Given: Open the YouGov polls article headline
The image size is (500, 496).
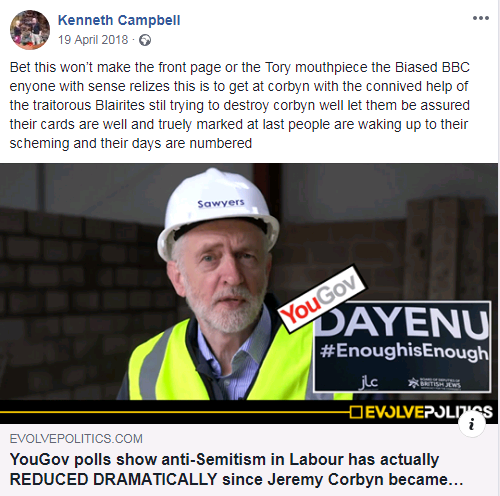Looking at the screenshot, I should 237,469.
